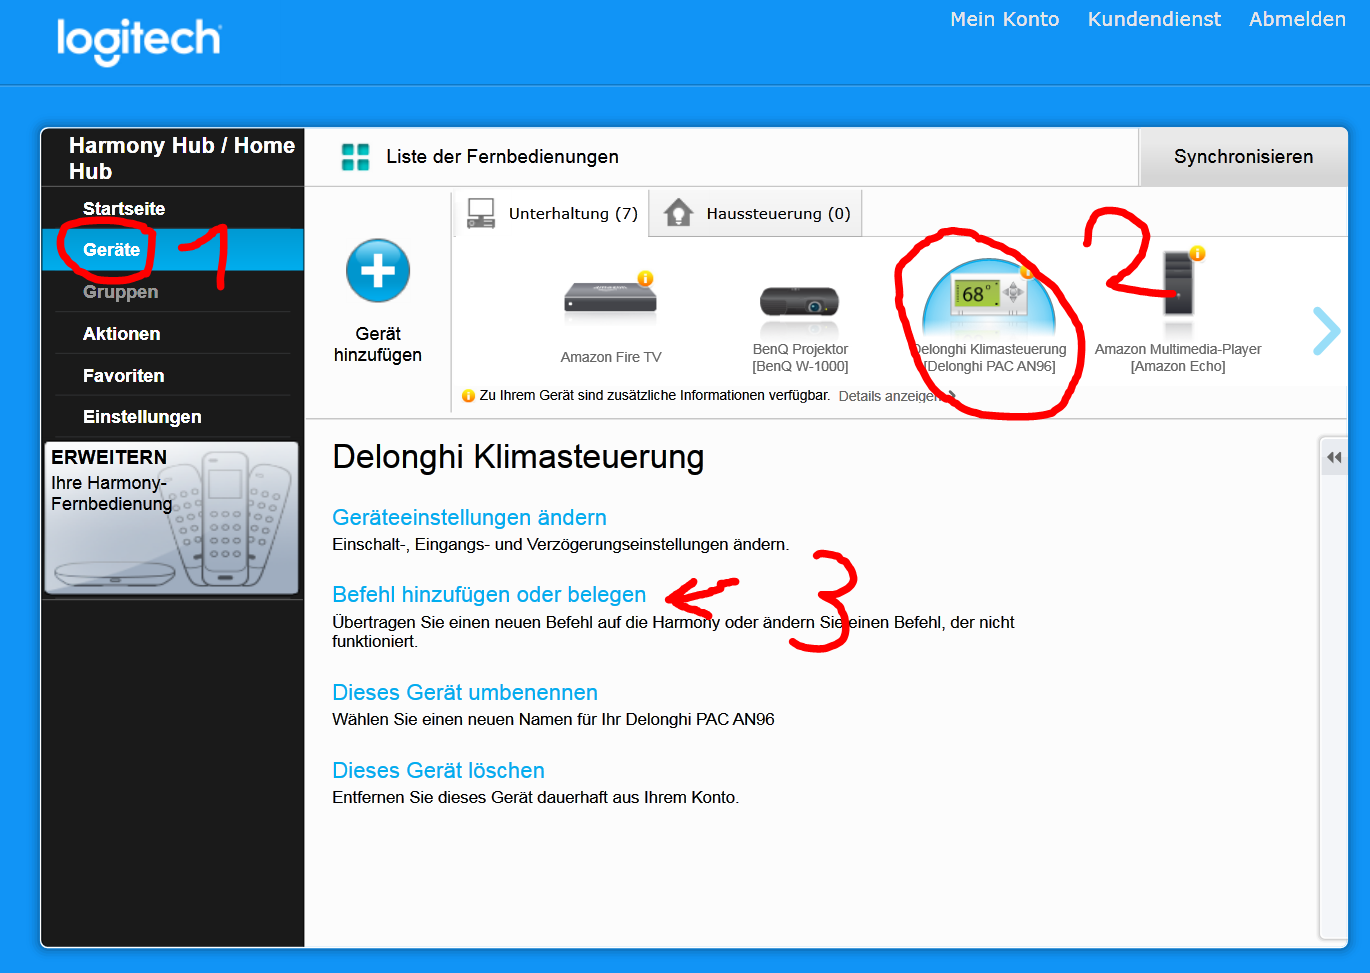Image resolution: width=1370 pixels, height=973 pixels.
Task: Click the Logitech logo
Action: [x=139, y=41]
